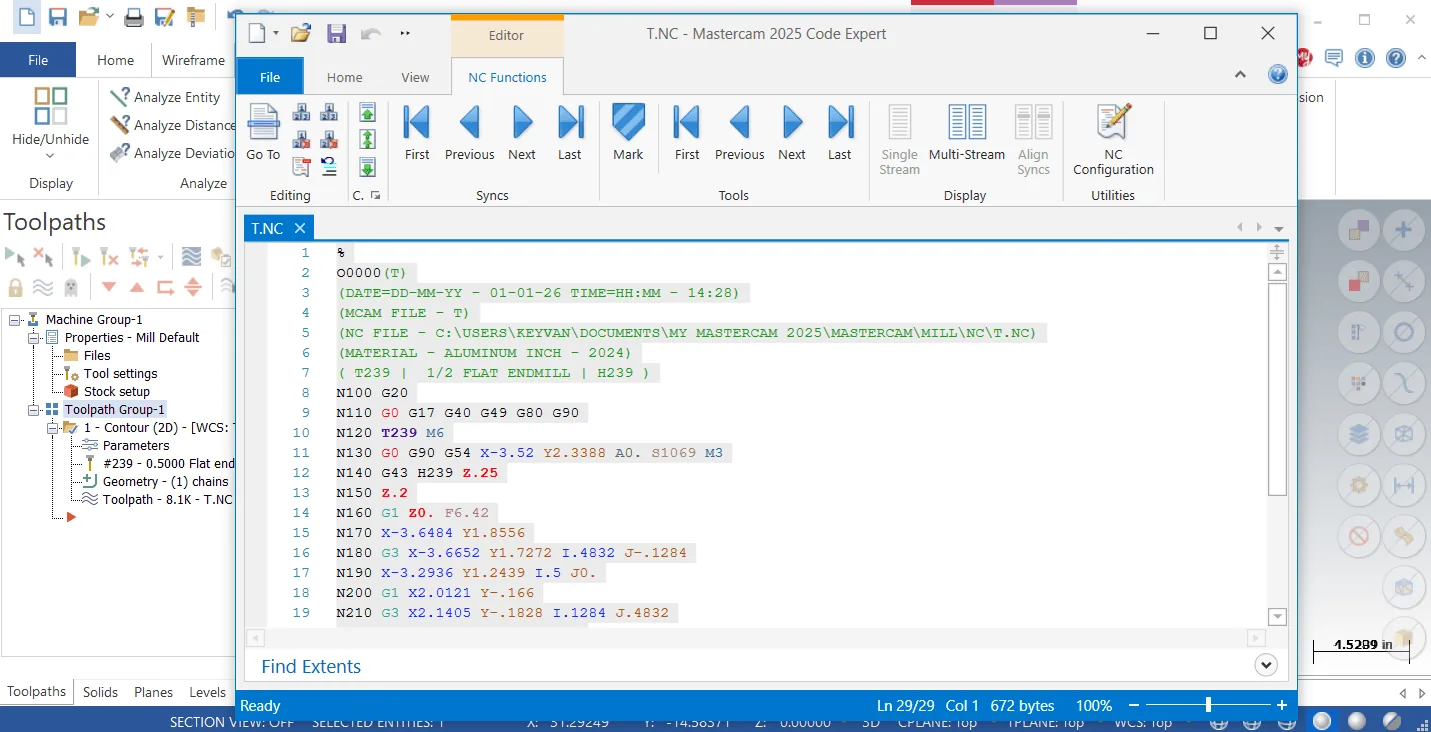This screenshot has height=732, width=1431.
Task: Close the T.NC document tab
Action: [299, 228]
